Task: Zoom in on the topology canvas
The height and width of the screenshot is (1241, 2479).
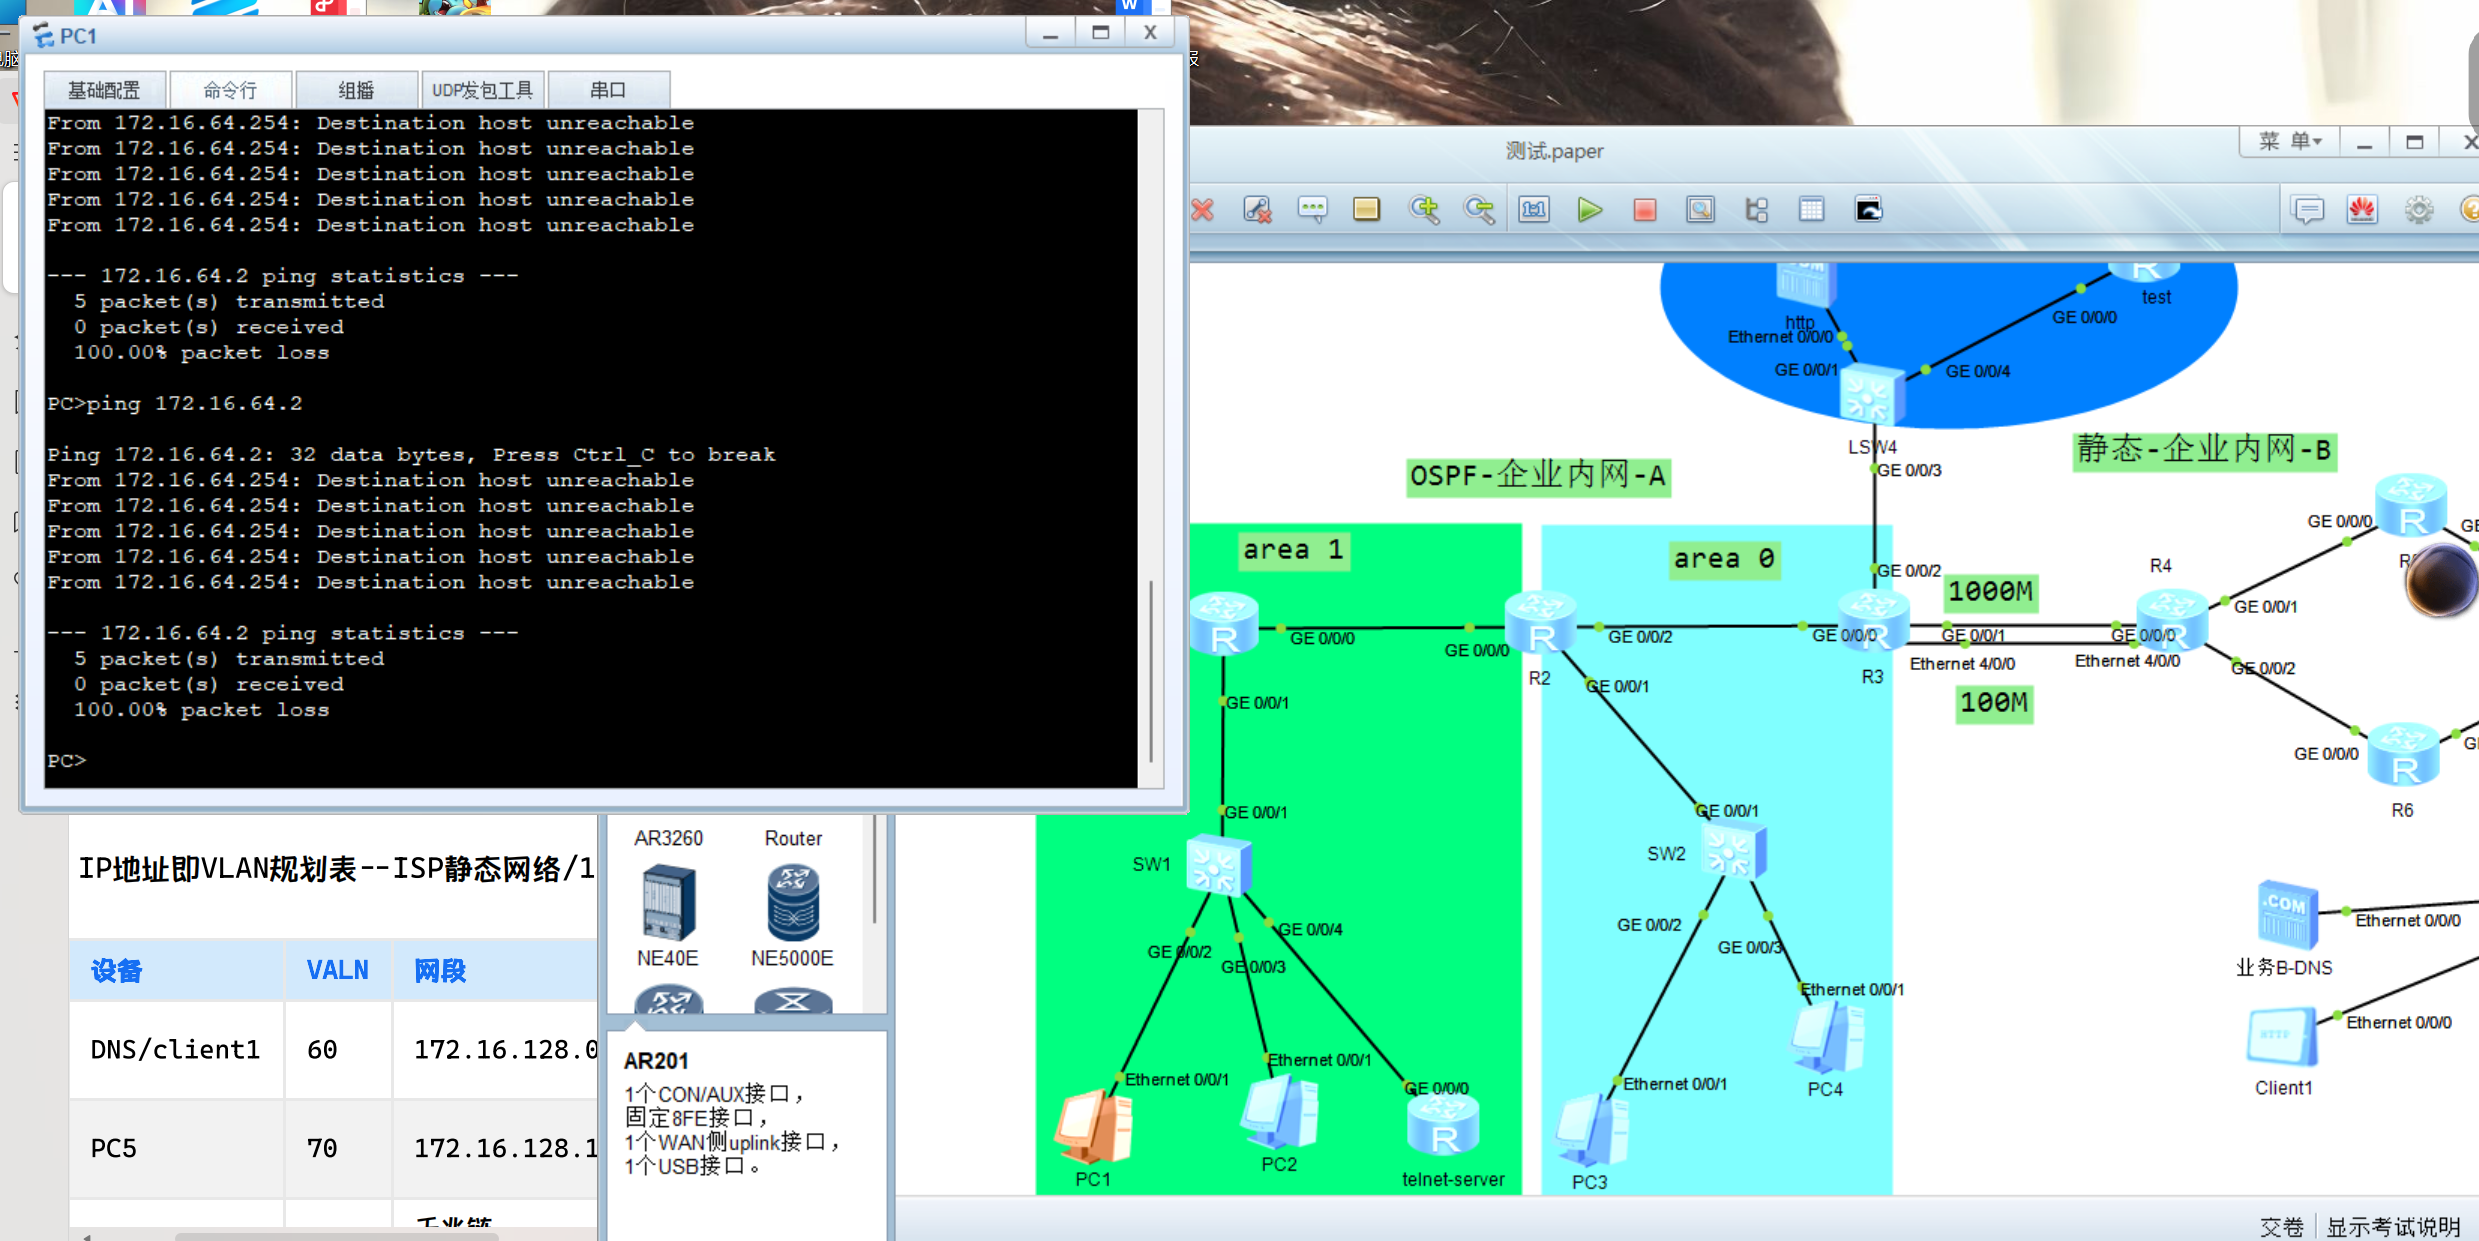Action: pyautogui.click(x=1424, y=210)
